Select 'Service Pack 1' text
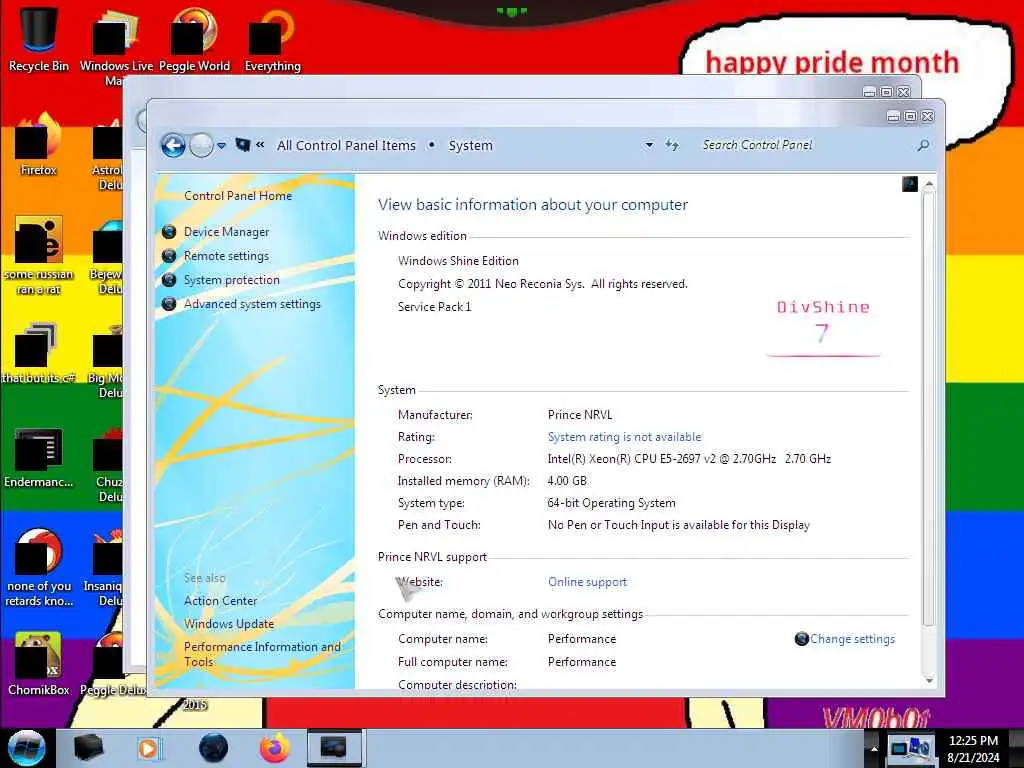Viewport: 1024px width, 768px height. pyautogui.click(x=434, y=307)
